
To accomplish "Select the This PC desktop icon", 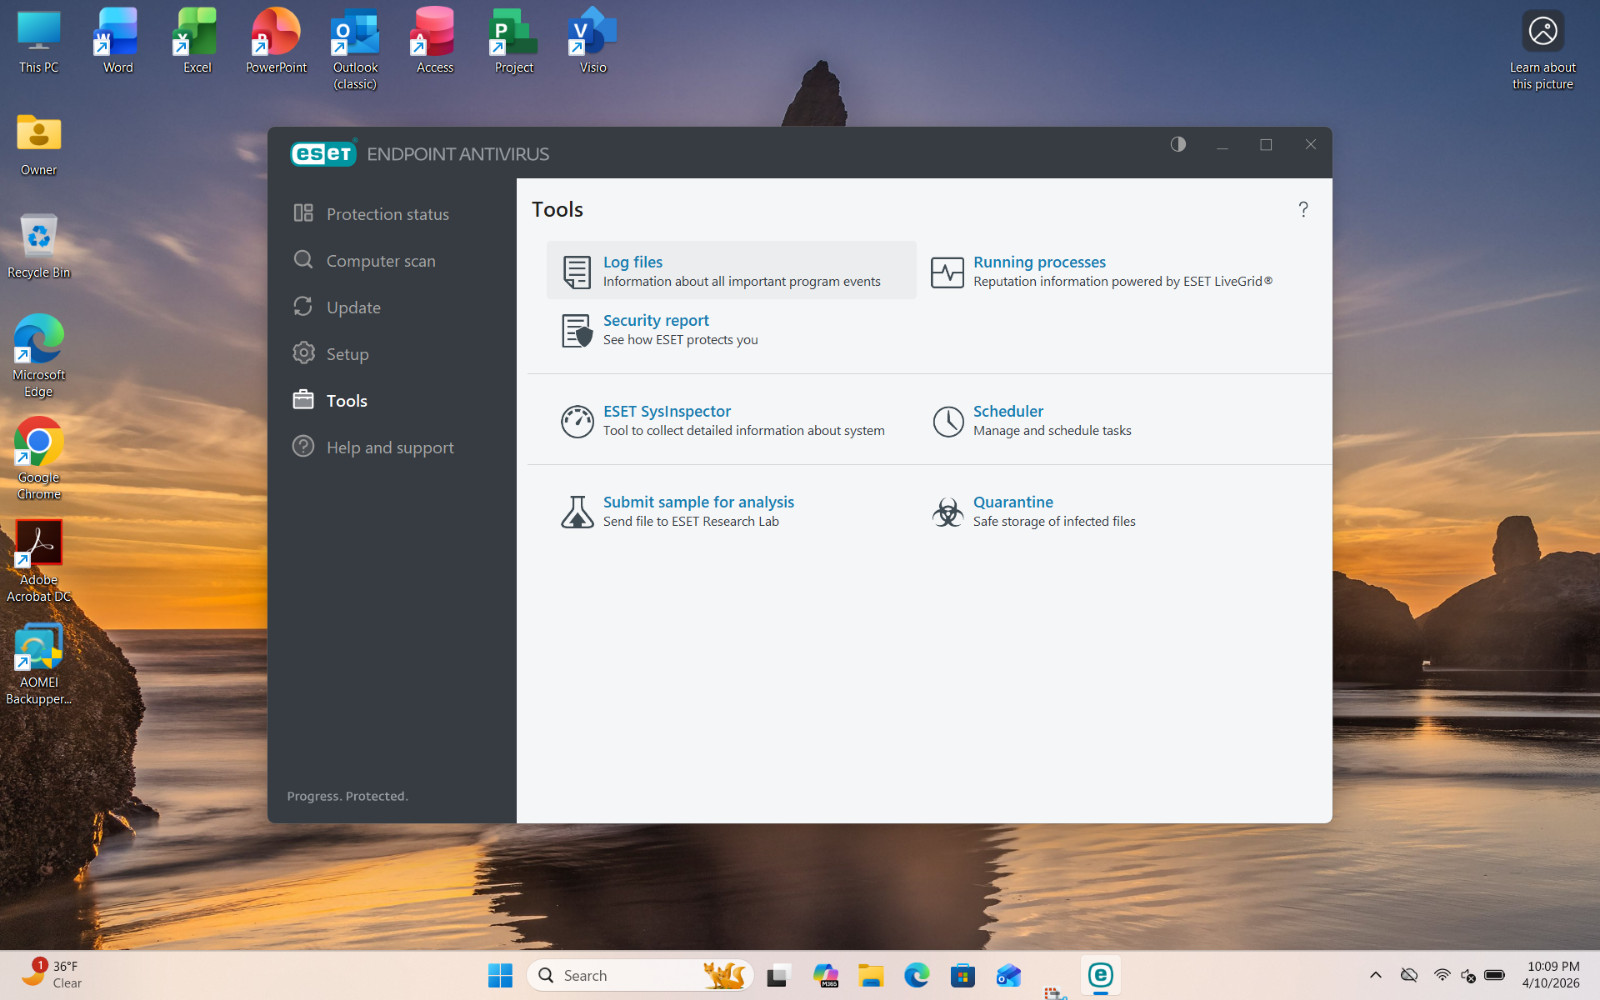I will click(x=39, y=42).
